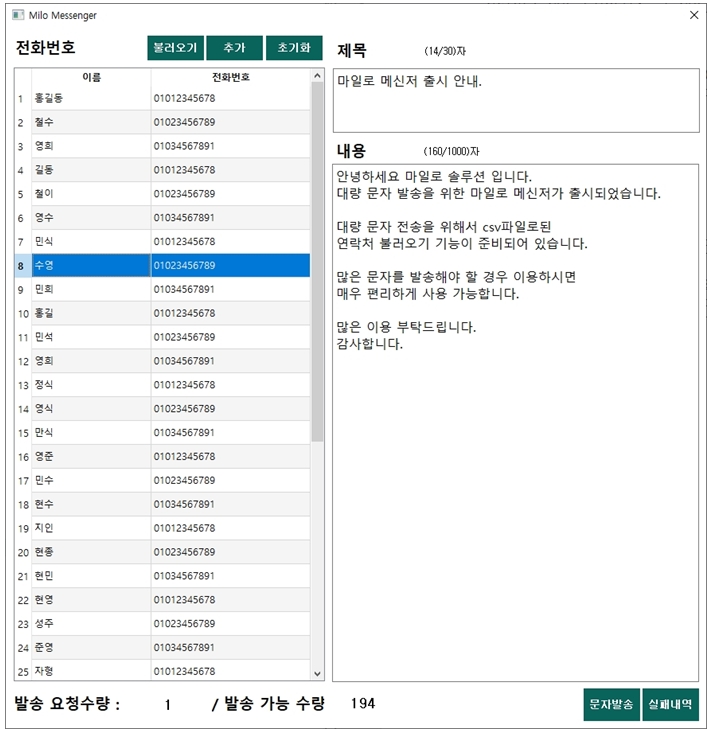This screenshot has height=730, width=710.
Task: Select the highlighted row 8 수영
Action: point(90,266)
